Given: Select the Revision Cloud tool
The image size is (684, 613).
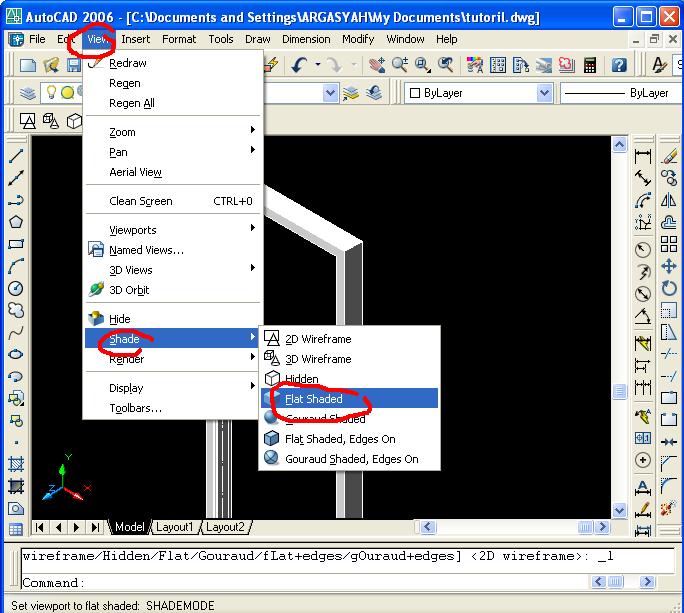Looking at the screenshot, I should 16,310.
